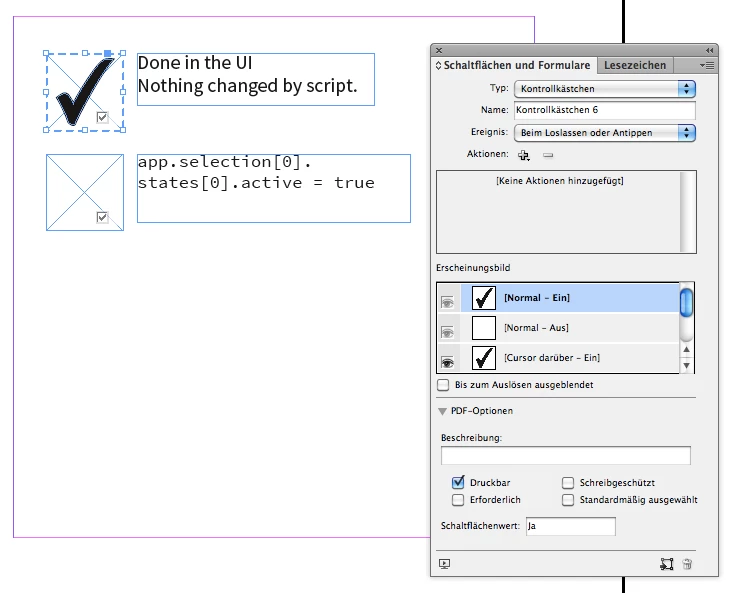
Task: Click the Normal – Ein checkmark thumbnail
Action: tap(484, 298)
